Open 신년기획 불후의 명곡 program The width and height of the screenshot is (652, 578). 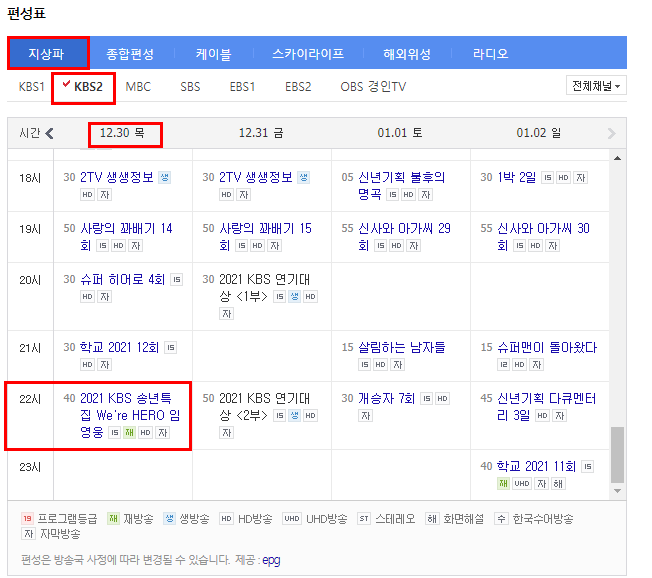401,185
